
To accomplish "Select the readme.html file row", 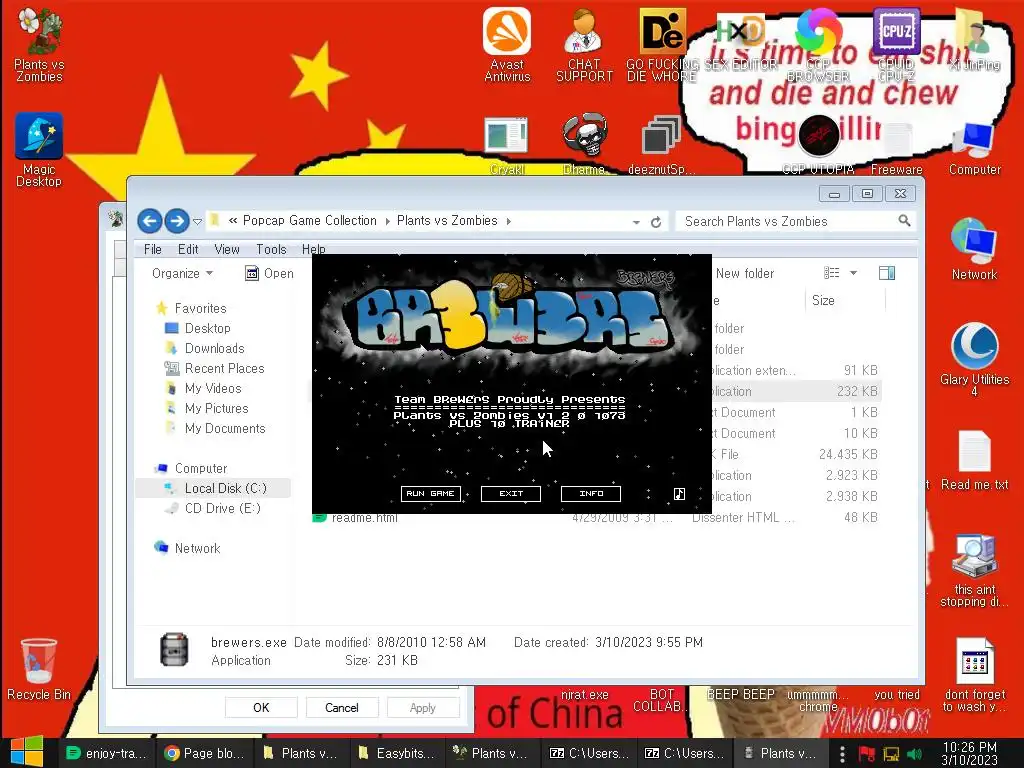I will [x=596, y=518].
